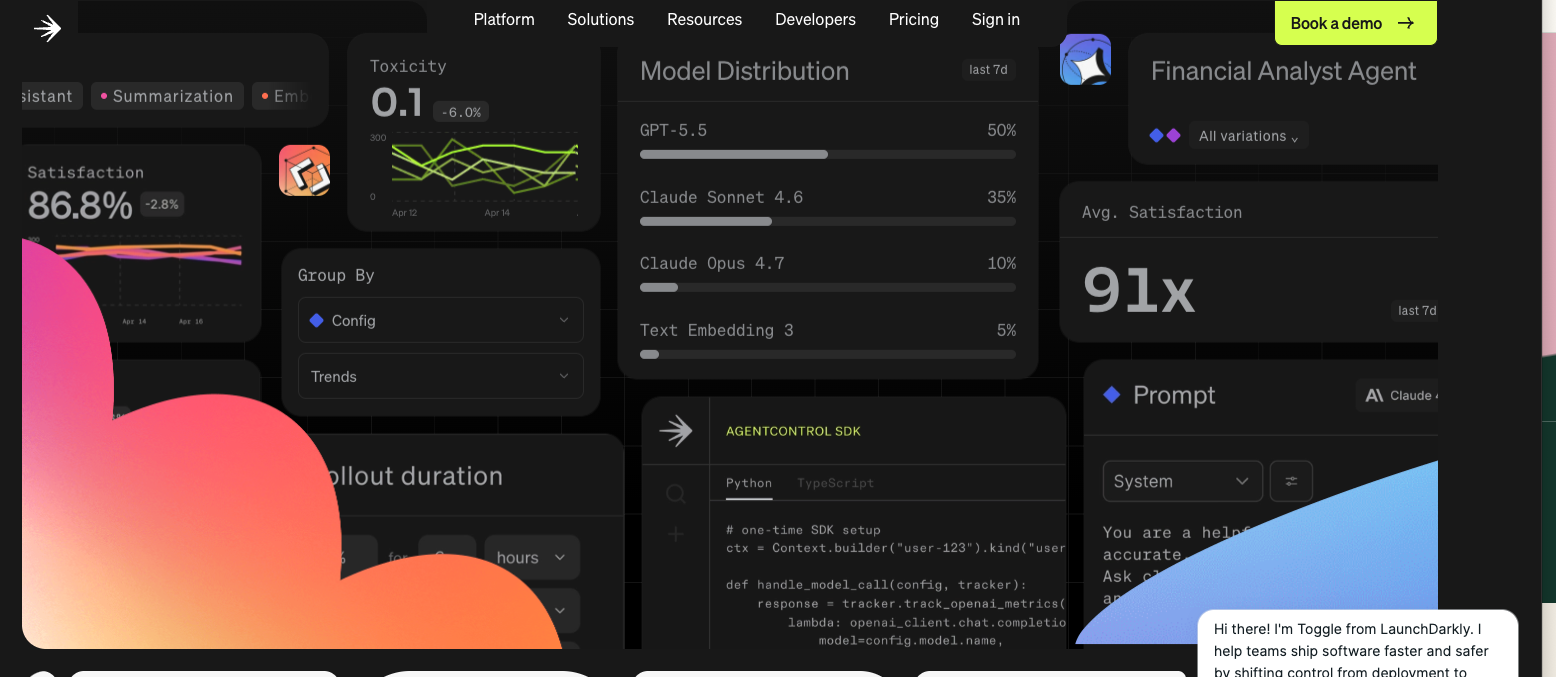Click the LaunchDarkly logo in the header

pyautogui.click(x=47, y=28)
